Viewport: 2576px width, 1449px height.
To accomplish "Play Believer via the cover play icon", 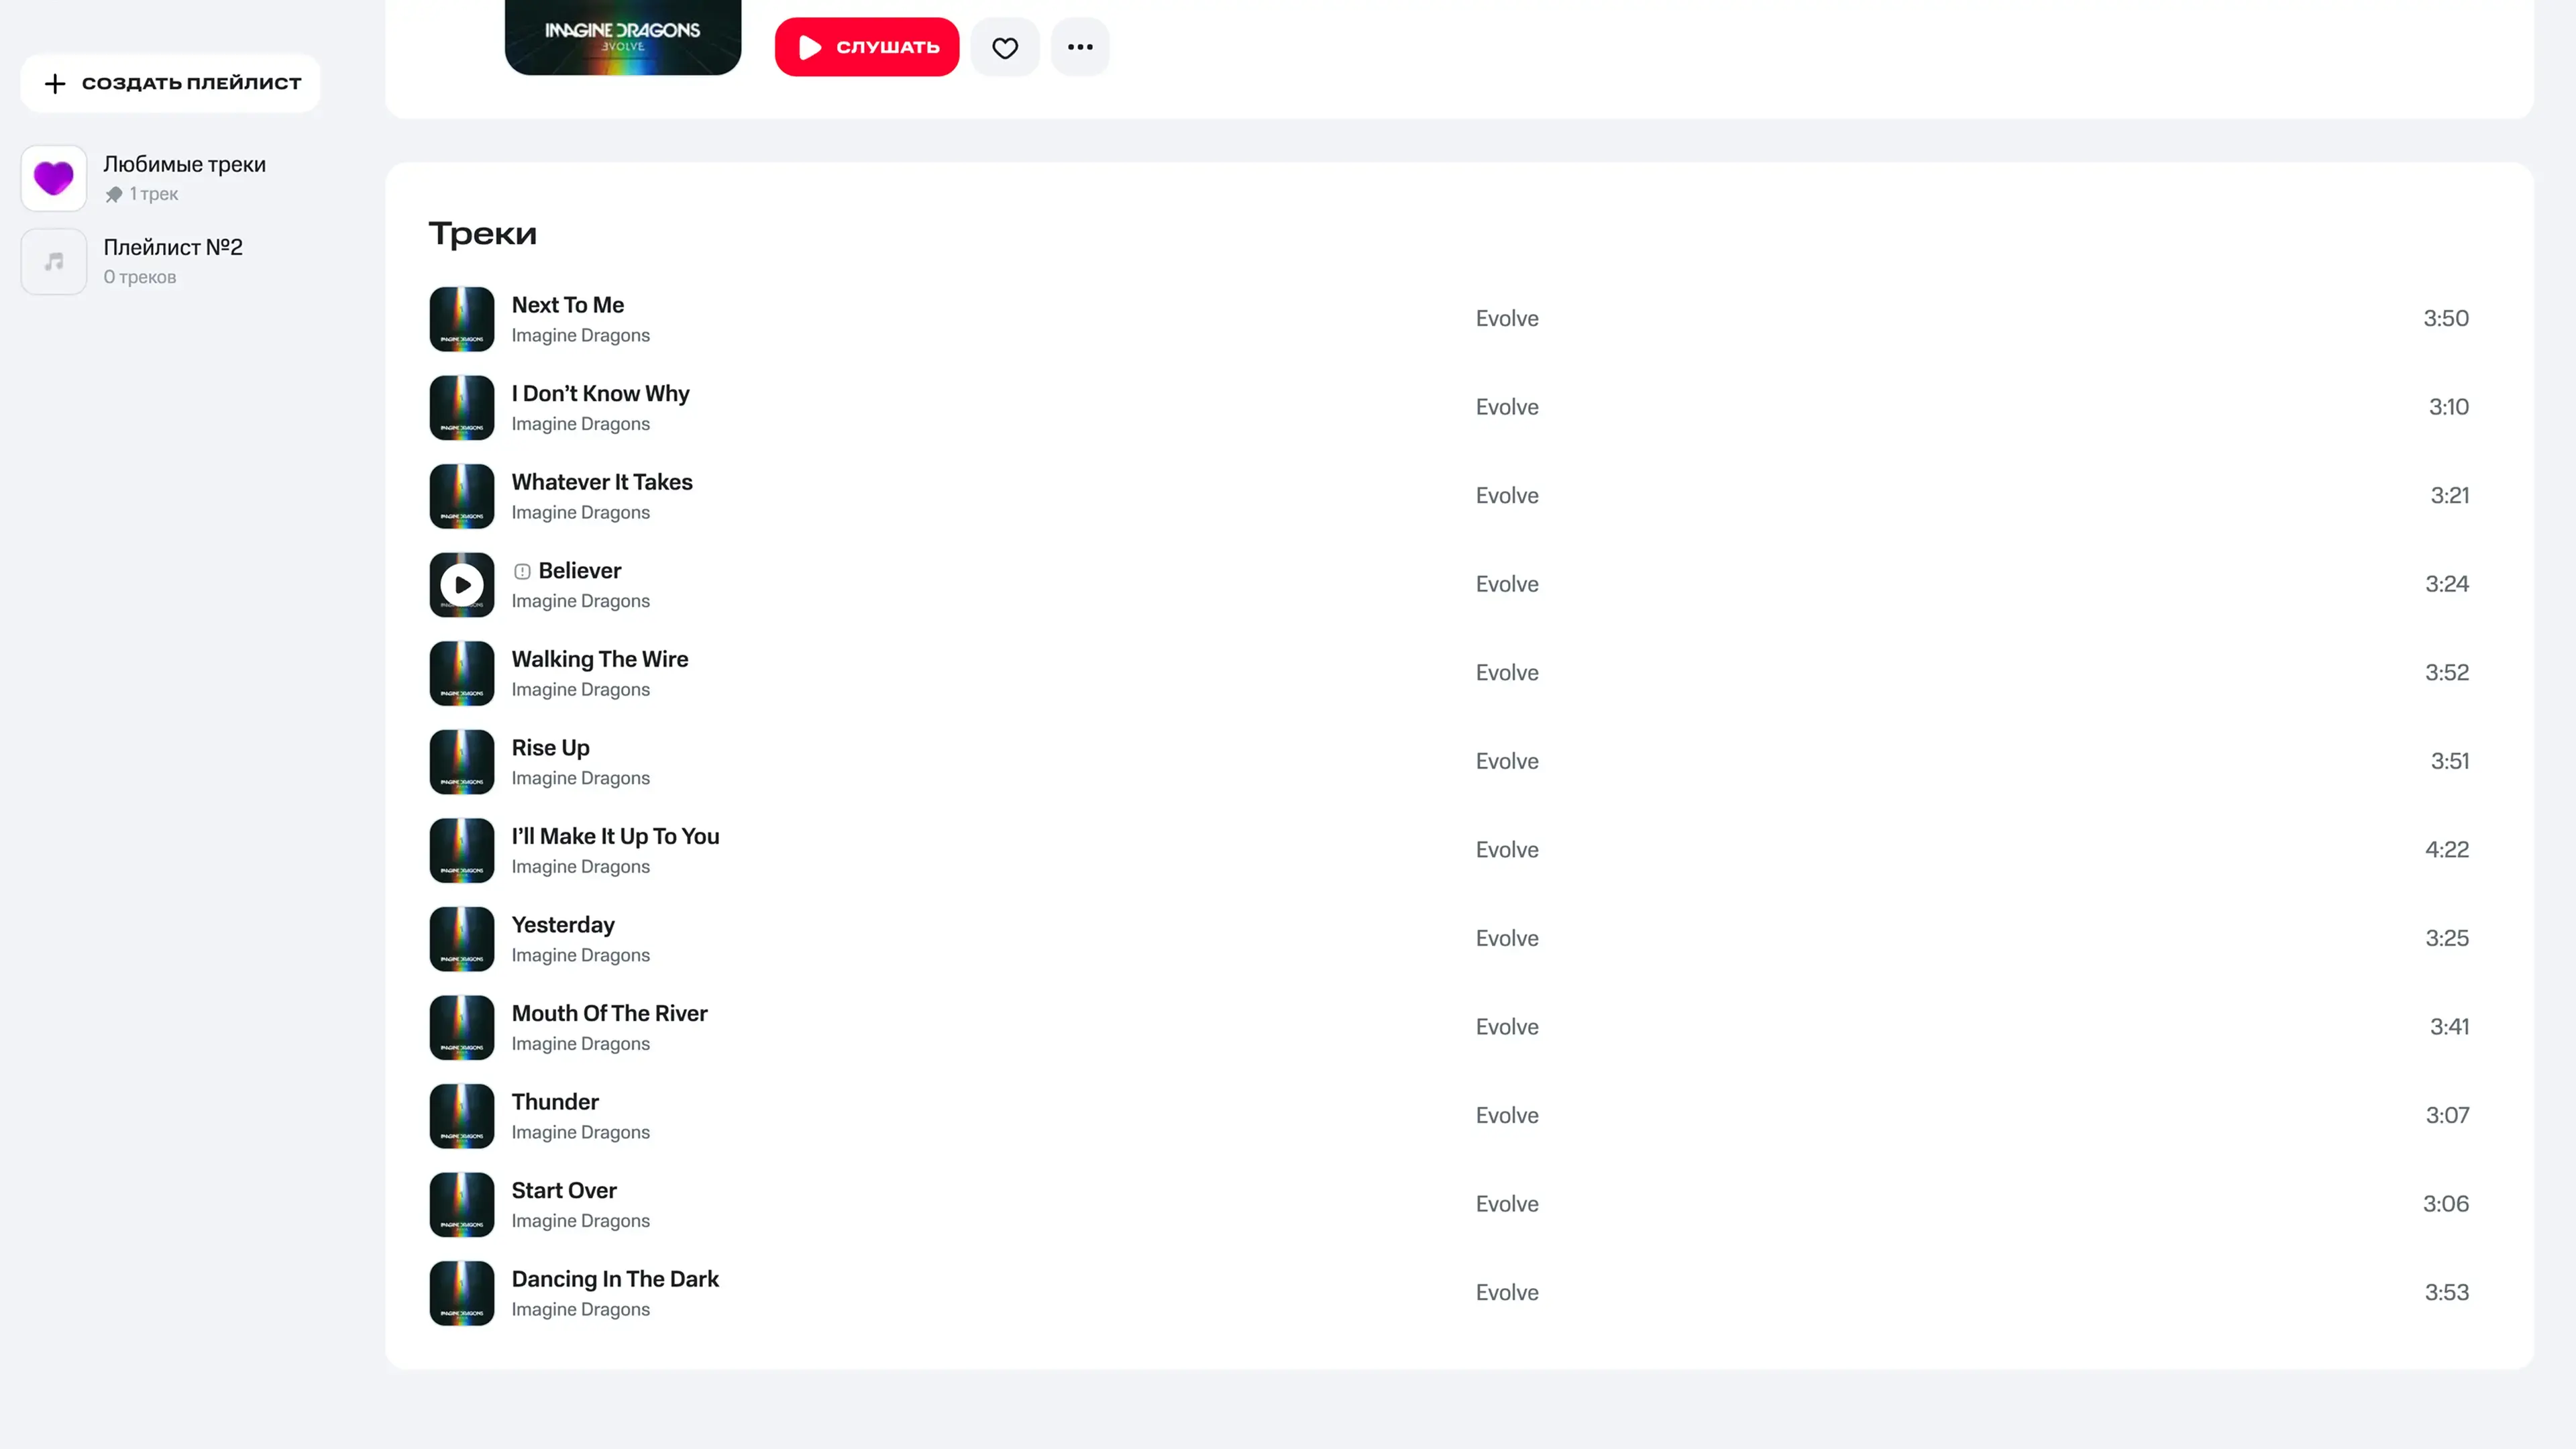I will click(x=462, y=585).
